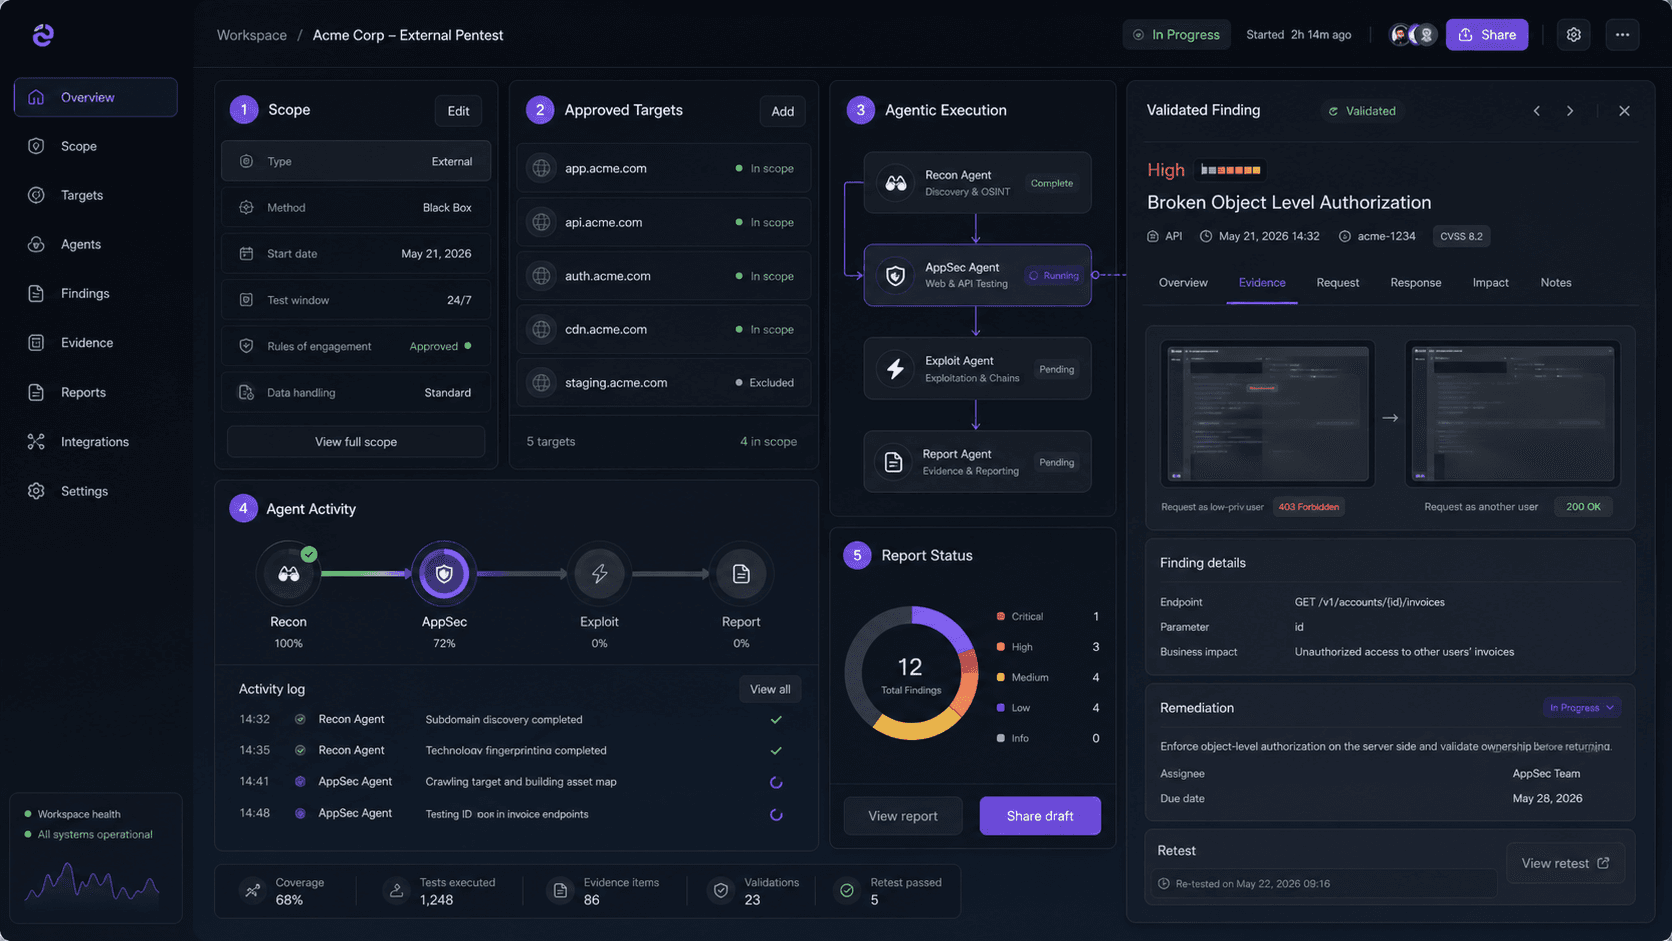Open the 200 OK evidence screenshot

tap(1512, 414)
